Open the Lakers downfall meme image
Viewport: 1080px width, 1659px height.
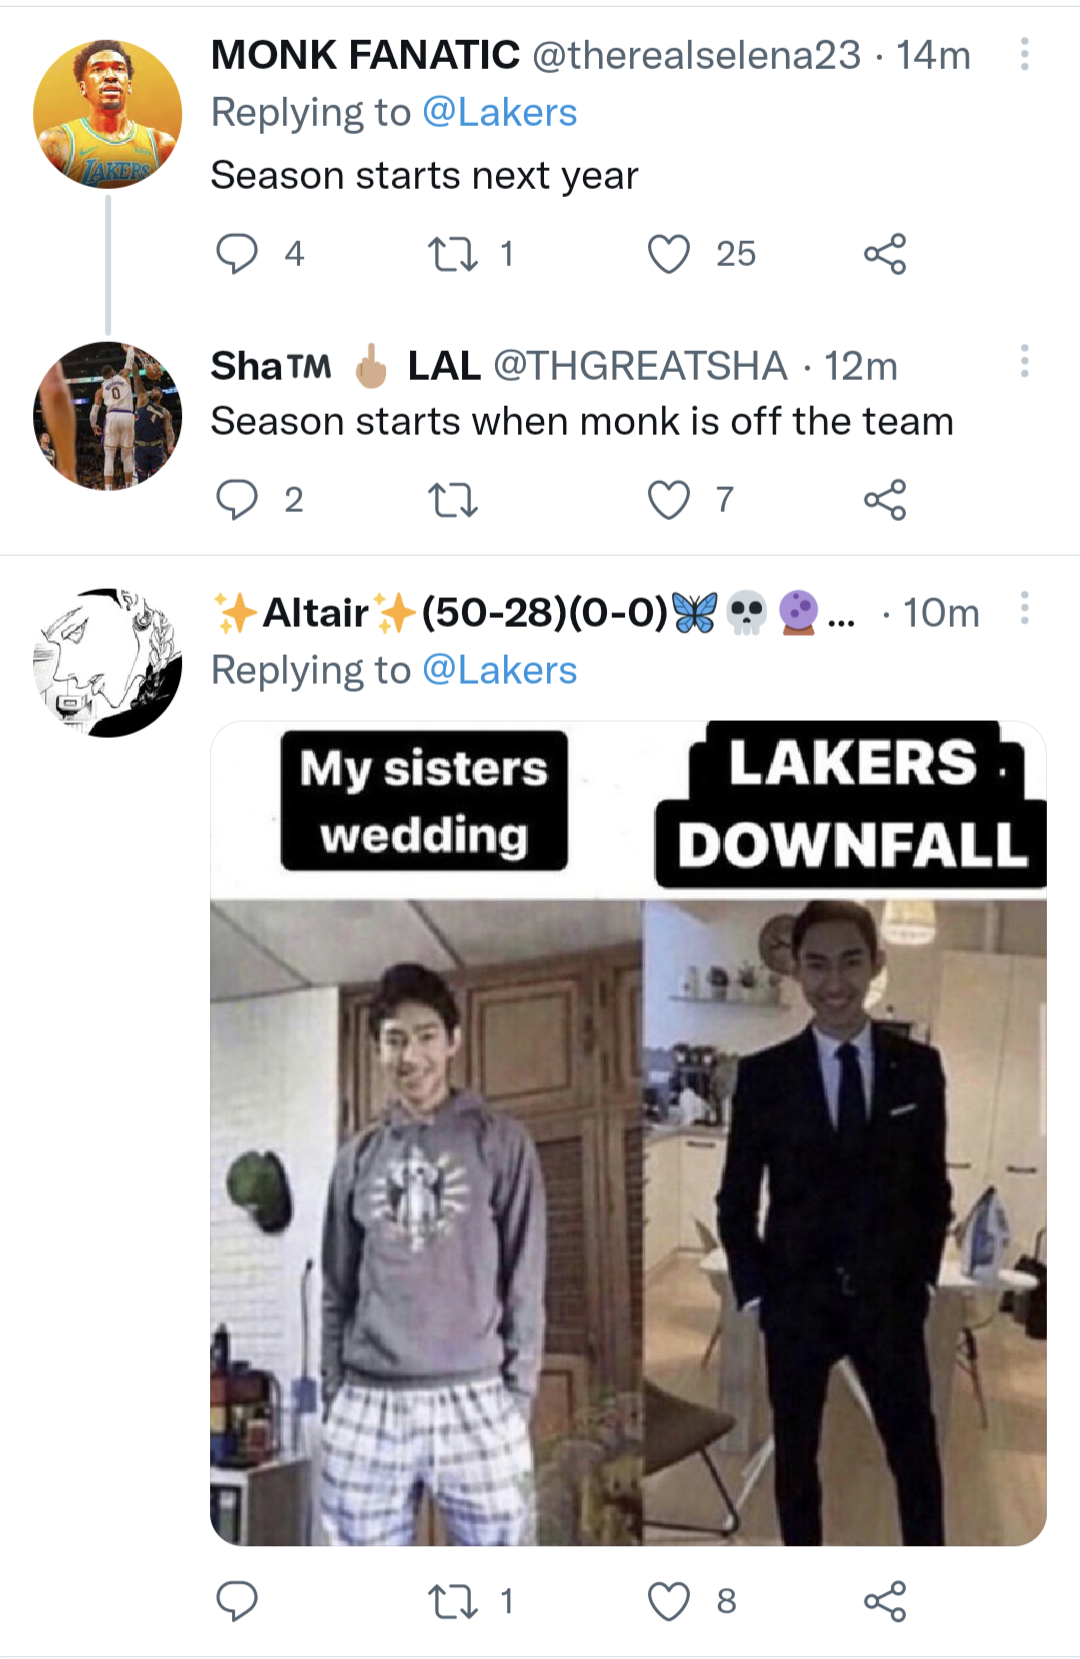[x=628, y=1133]
